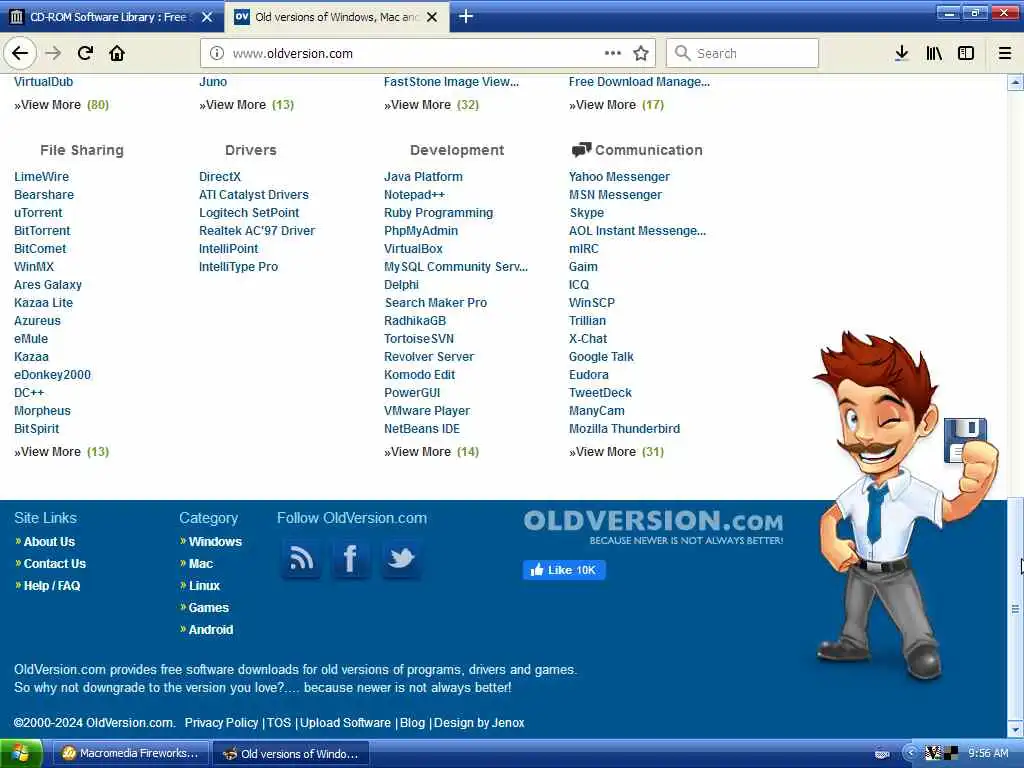This screenshot has height=768, width=1024.
Task: Expand hidden system tray icons arrow
Action: [x=910, y=753]
